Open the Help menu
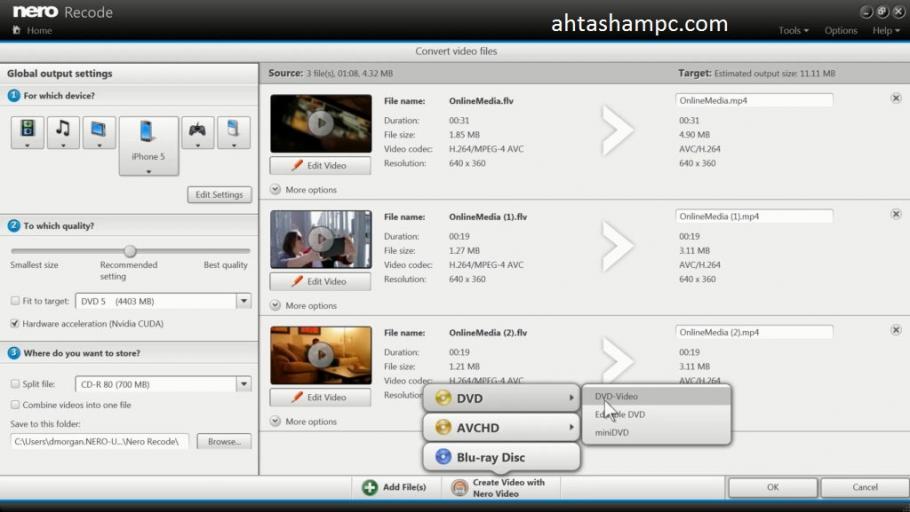The image size is (910, 512). point(886,30)
